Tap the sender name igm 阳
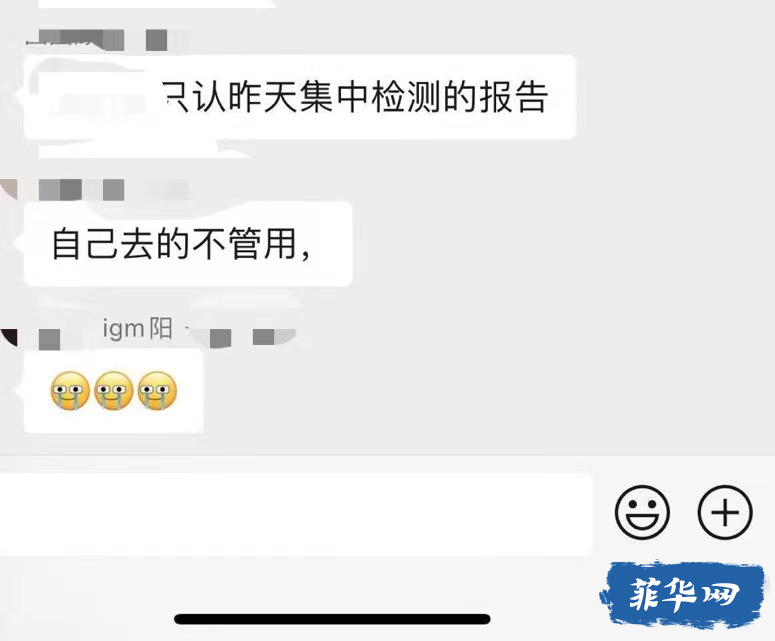The height and width of the screenshot is (641, 775). (x=137, y=329)
